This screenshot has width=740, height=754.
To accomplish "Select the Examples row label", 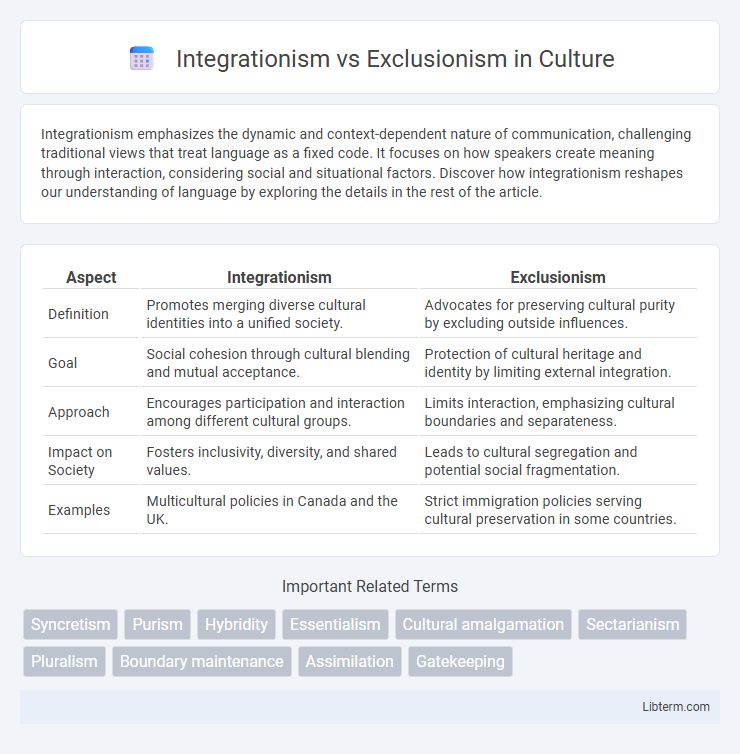I will tap(79, 510).
